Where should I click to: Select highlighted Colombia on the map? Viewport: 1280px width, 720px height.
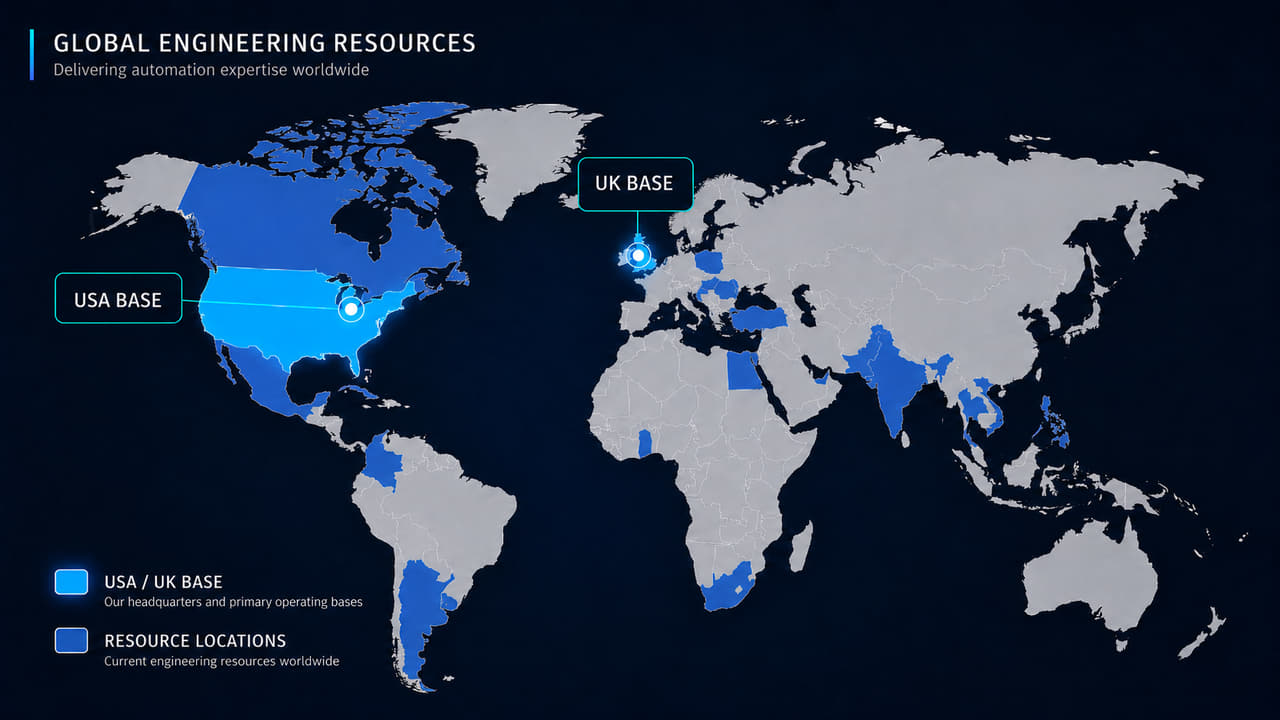pyautogui.click(x=383, y=461)
